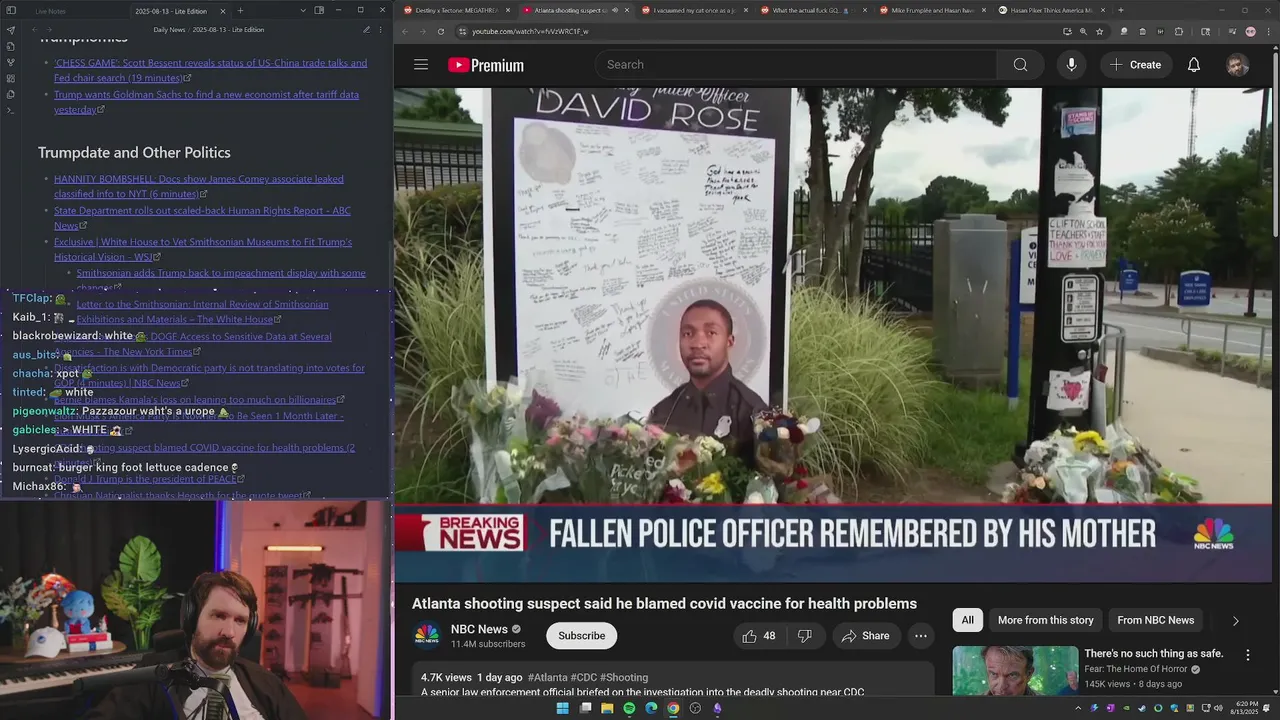
Task: Bookmark this page with the star icon
Action: (1099, 31)
